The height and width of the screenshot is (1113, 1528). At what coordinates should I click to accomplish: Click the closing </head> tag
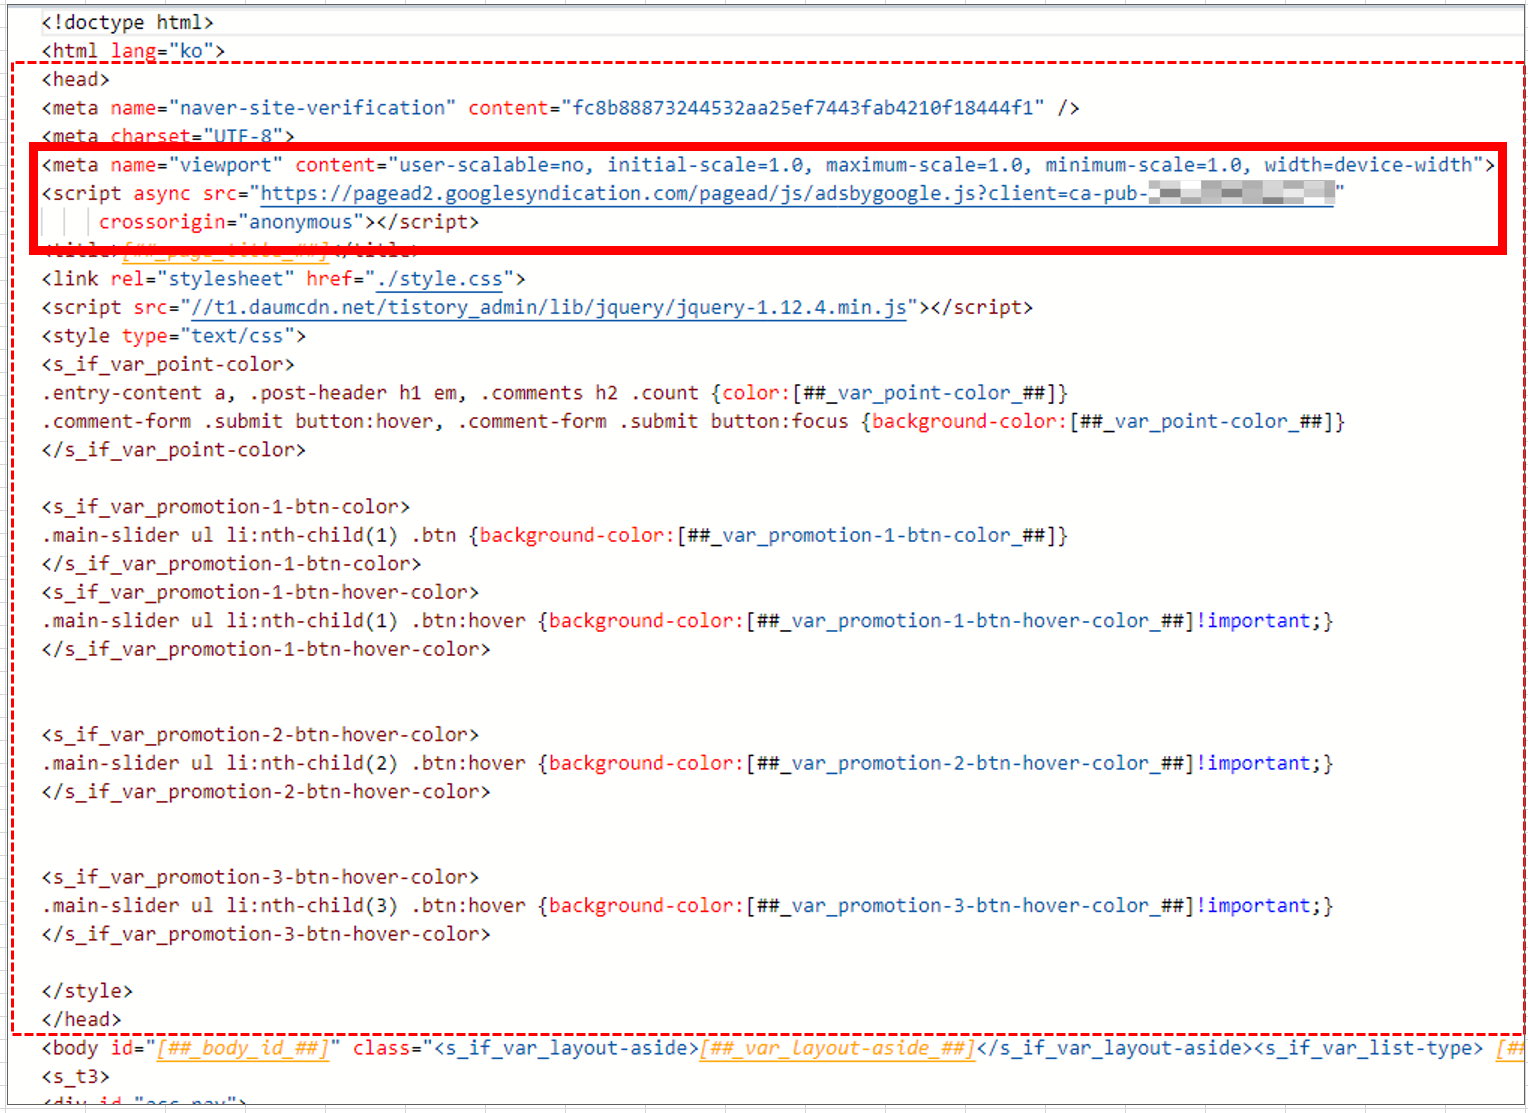[81, 1020]
